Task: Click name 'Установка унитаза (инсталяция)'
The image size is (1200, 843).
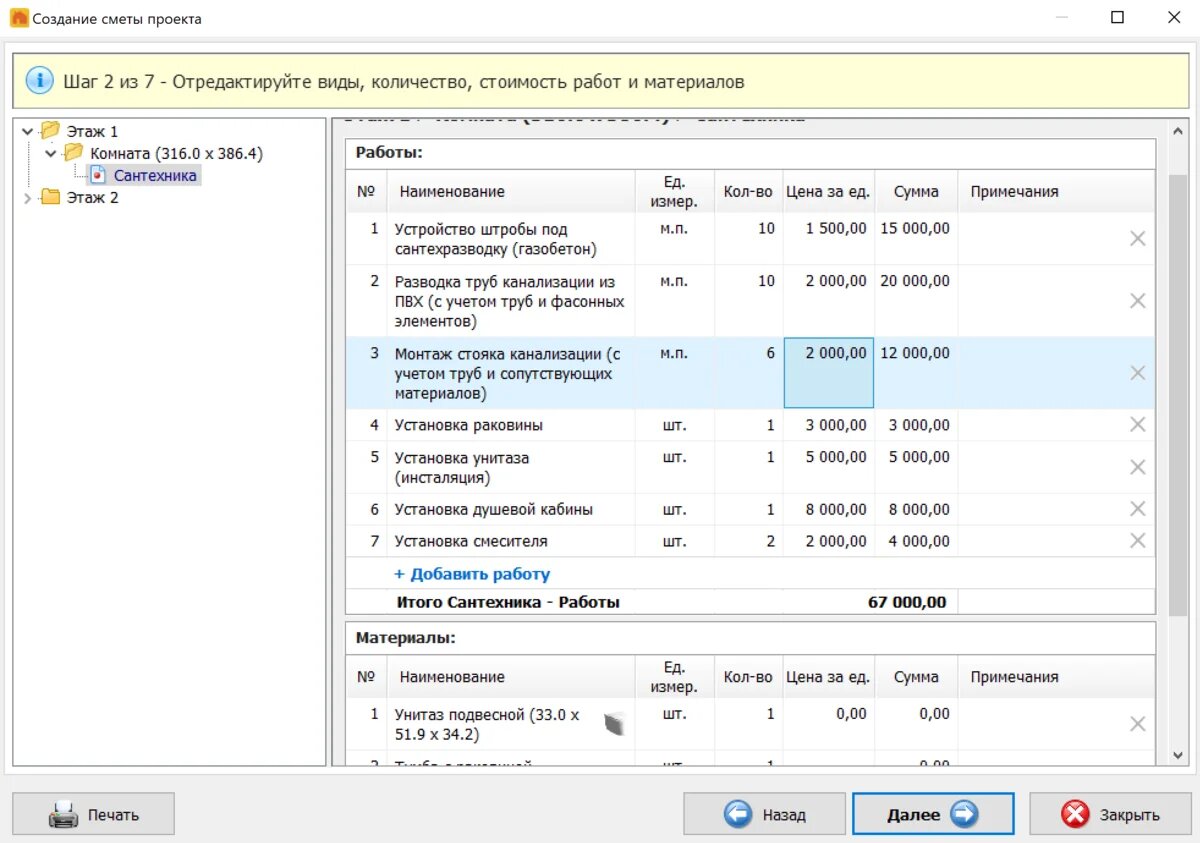Action: click(x=462, y=467)
